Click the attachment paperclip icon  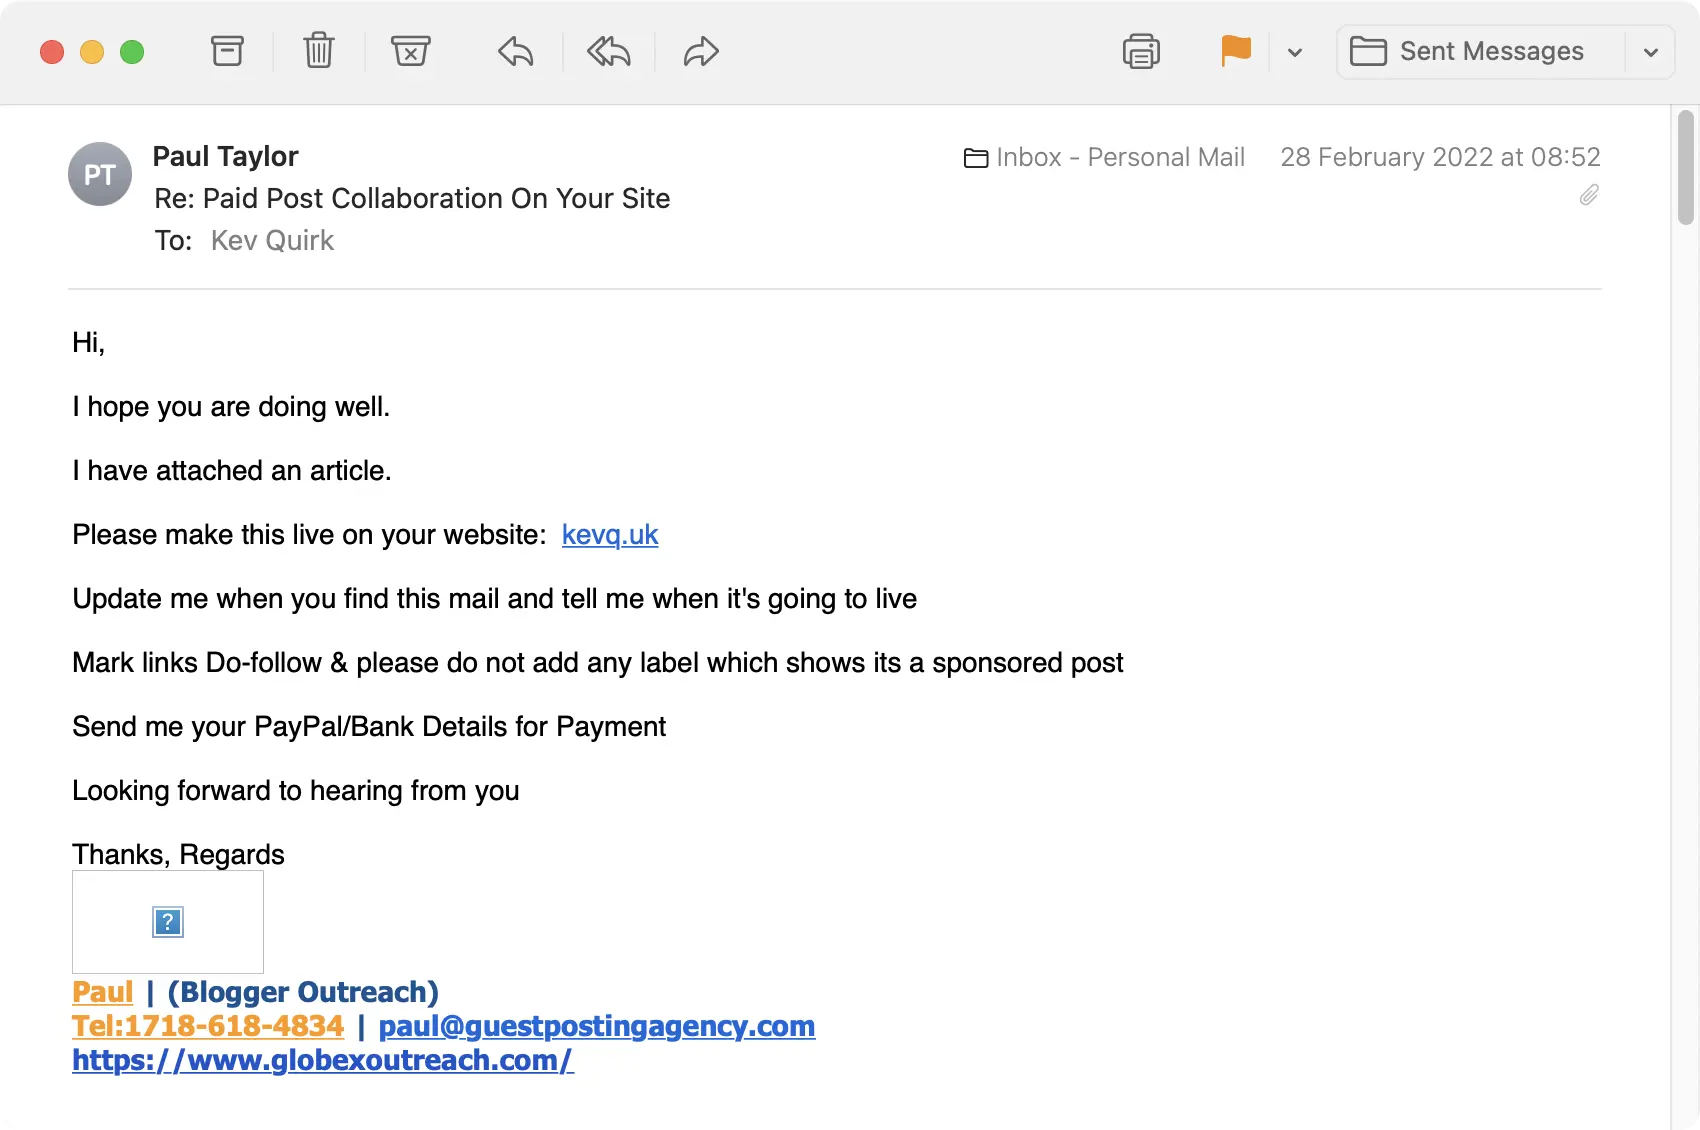[x=1588, y=195]
